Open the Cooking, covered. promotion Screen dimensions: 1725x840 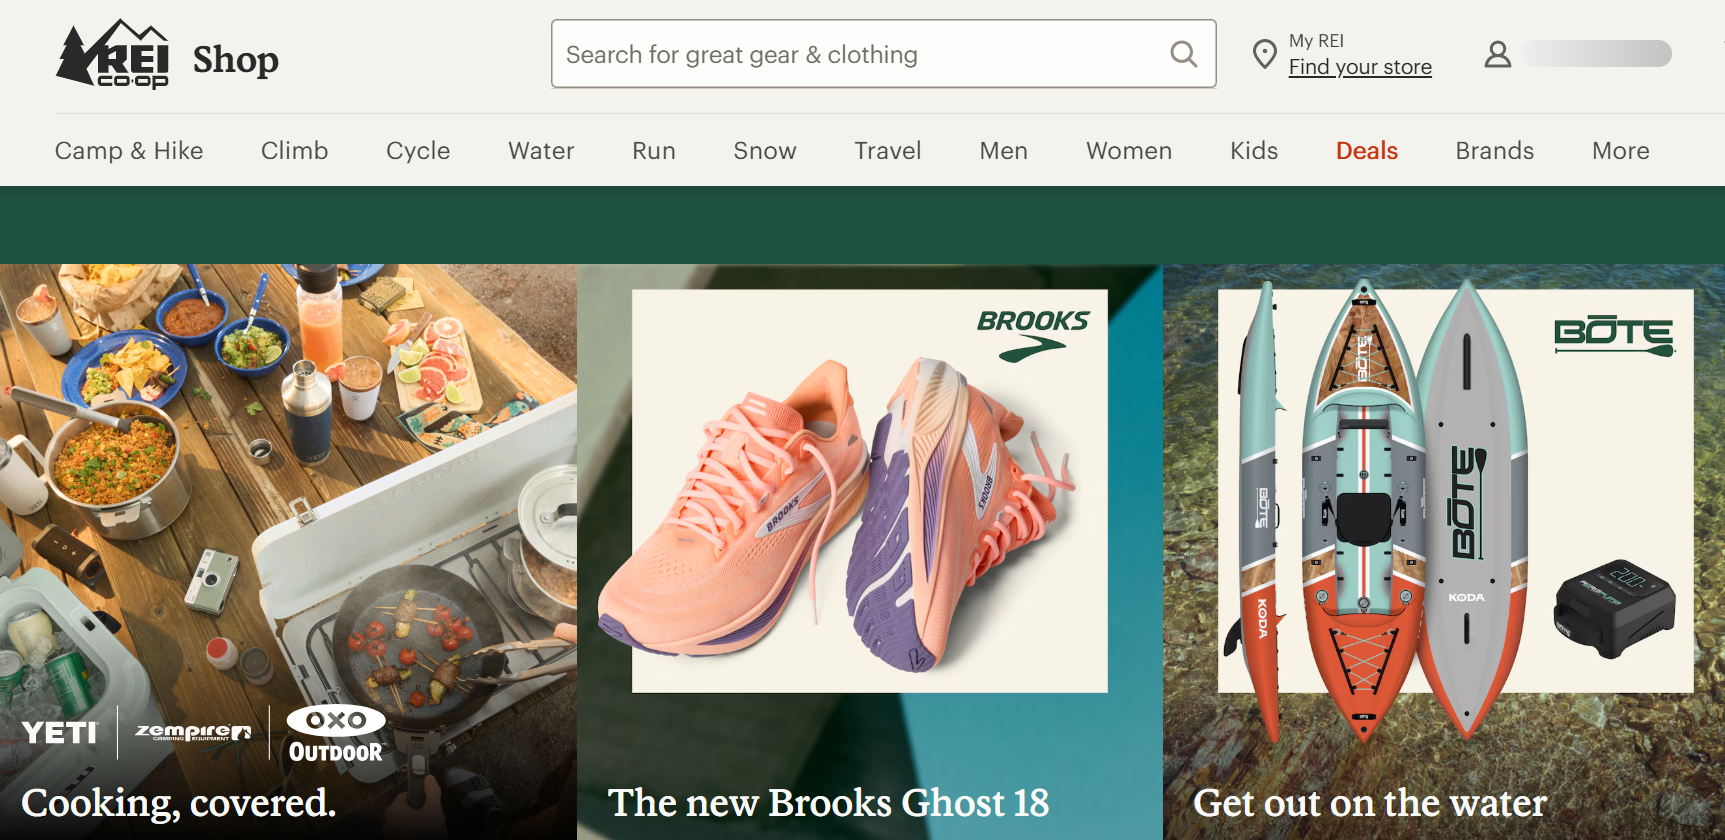[x=179, y=802]
